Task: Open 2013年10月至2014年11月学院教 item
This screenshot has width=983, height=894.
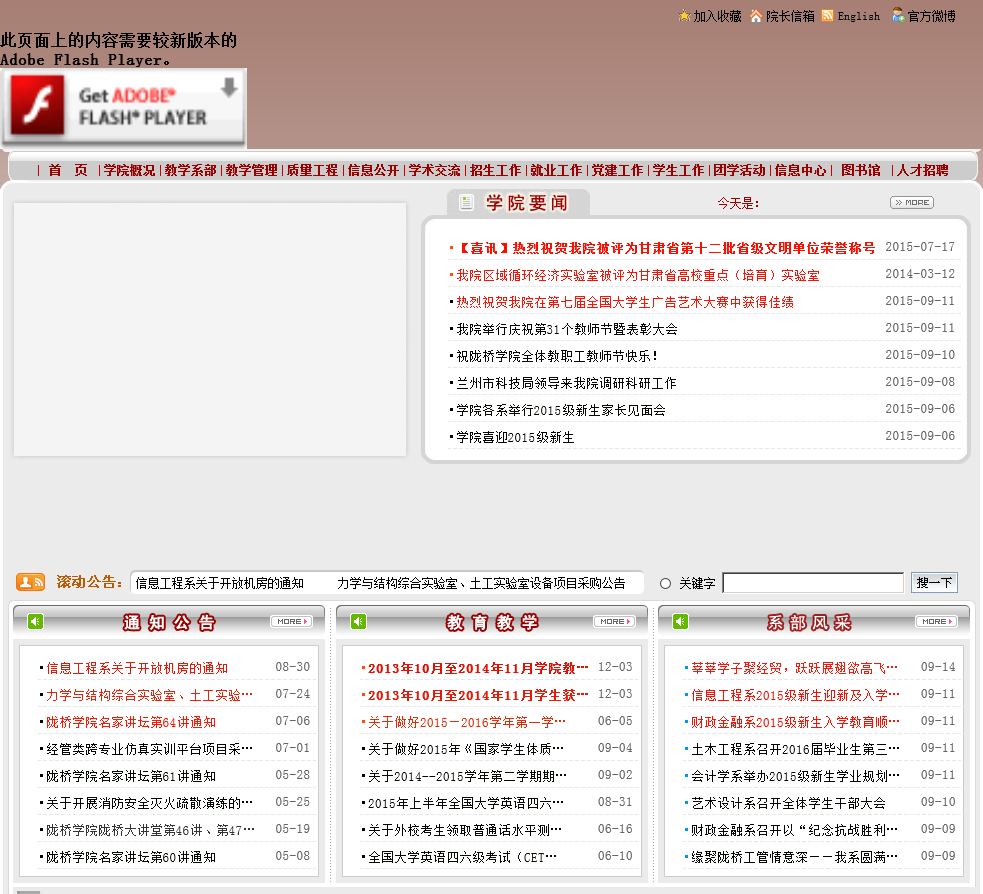Action: pyautogui.click(x=478, y=668)
